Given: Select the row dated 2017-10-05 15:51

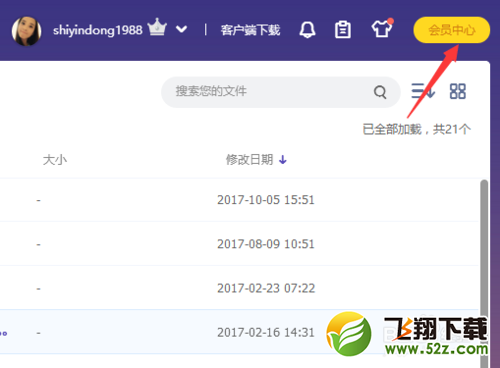Looking at the screenshot, I should click(239, 200).
